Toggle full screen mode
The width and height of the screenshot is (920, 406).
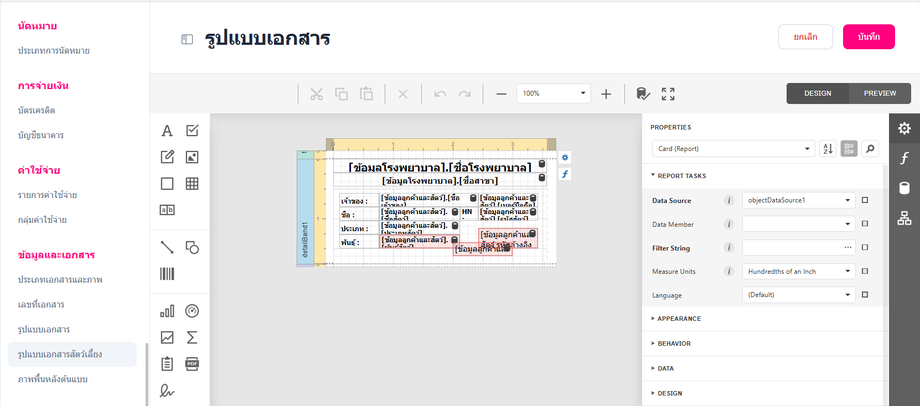(668, 94)
